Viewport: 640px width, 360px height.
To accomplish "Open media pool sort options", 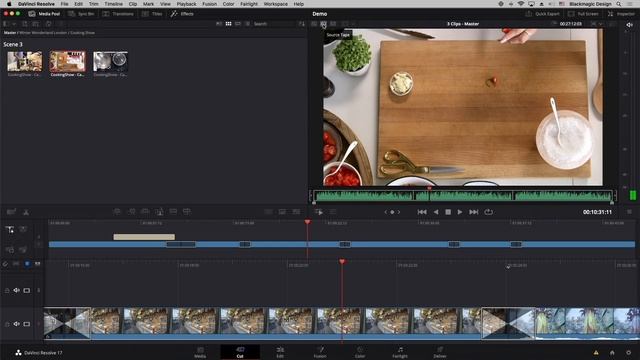I will coord(301,24).
